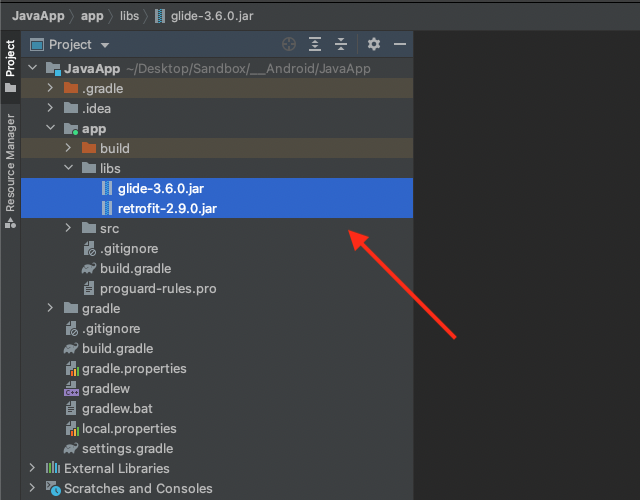Hide the Project tool window (minus icon)
The height and width of the screenshot is (500, 640).
pyautogui.click(x=400, y=44)
